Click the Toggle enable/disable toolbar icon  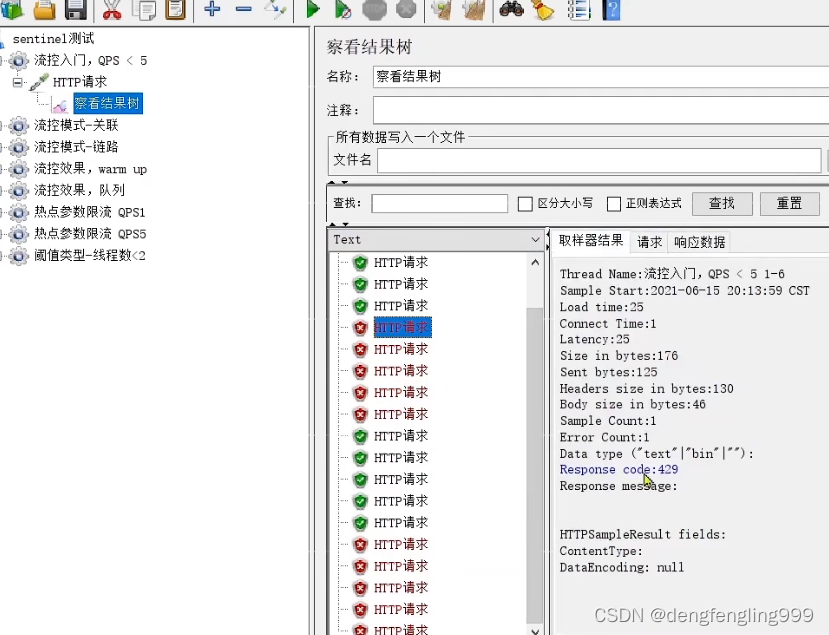(x=275, y=8)
